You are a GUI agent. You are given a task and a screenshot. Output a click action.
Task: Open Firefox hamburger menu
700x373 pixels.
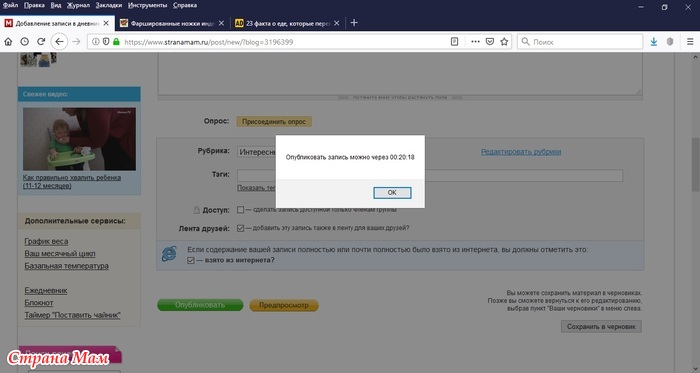(x=690, y=41)
